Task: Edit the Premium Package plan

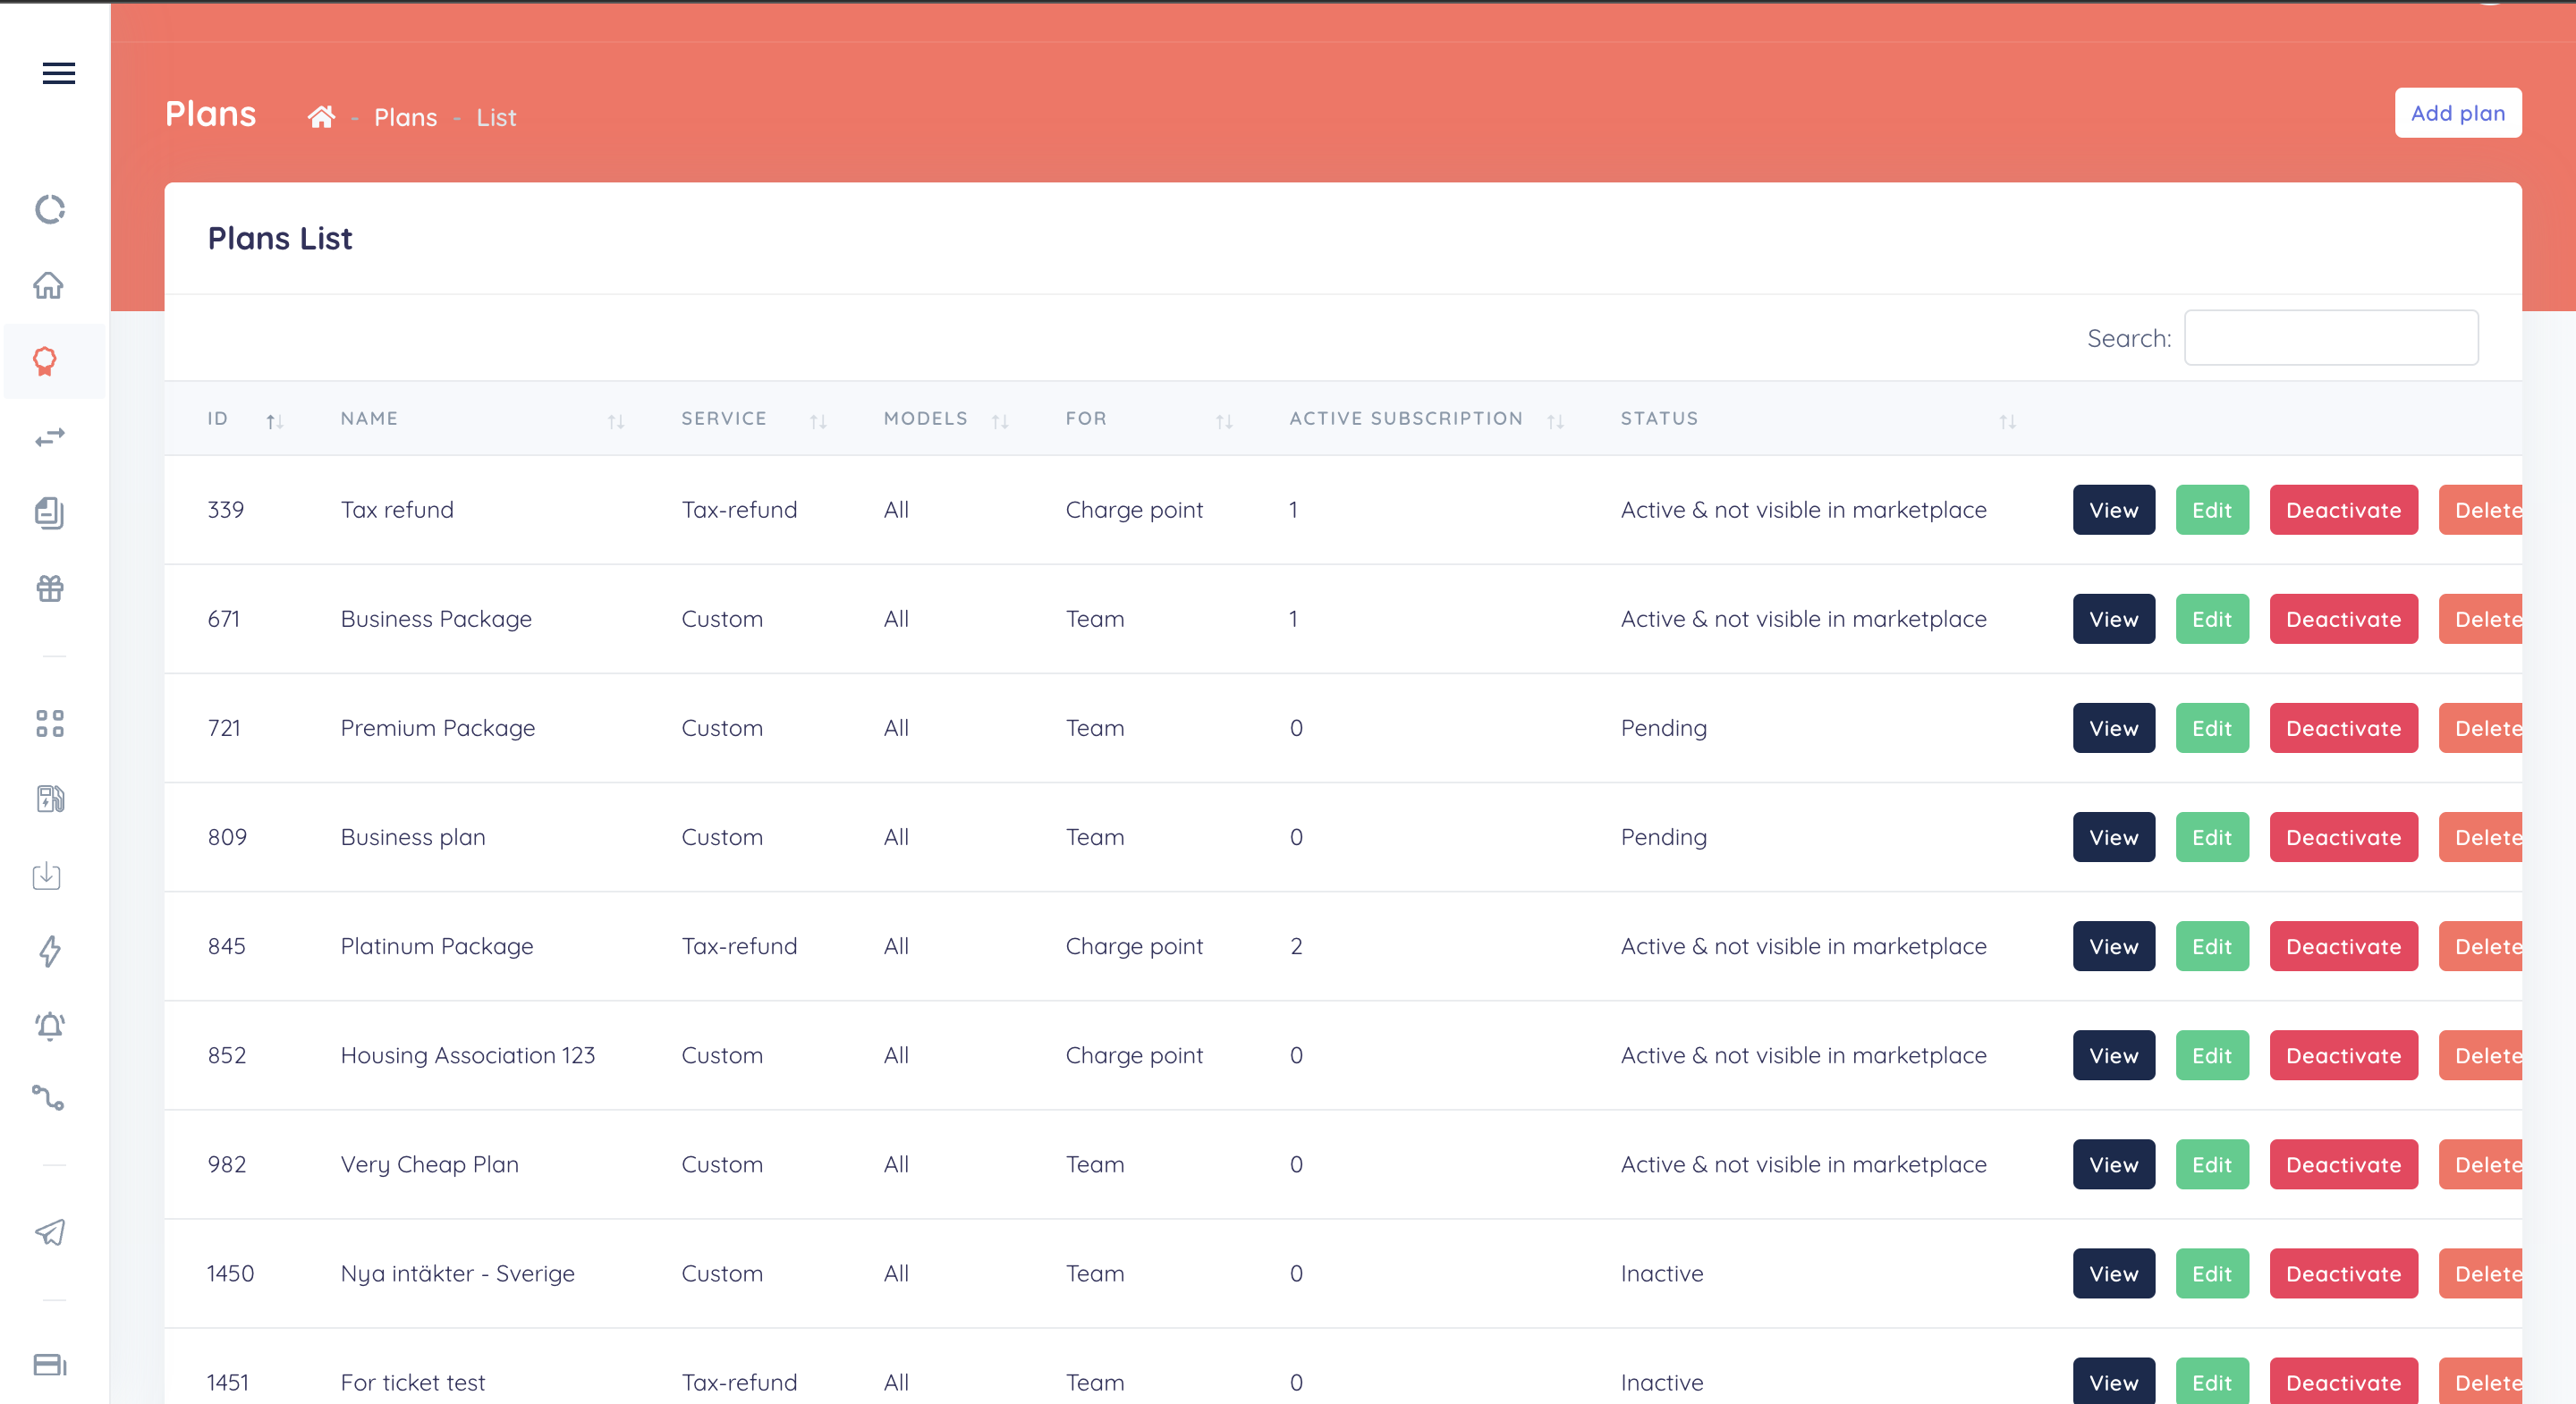Action: coord(2211,728)
